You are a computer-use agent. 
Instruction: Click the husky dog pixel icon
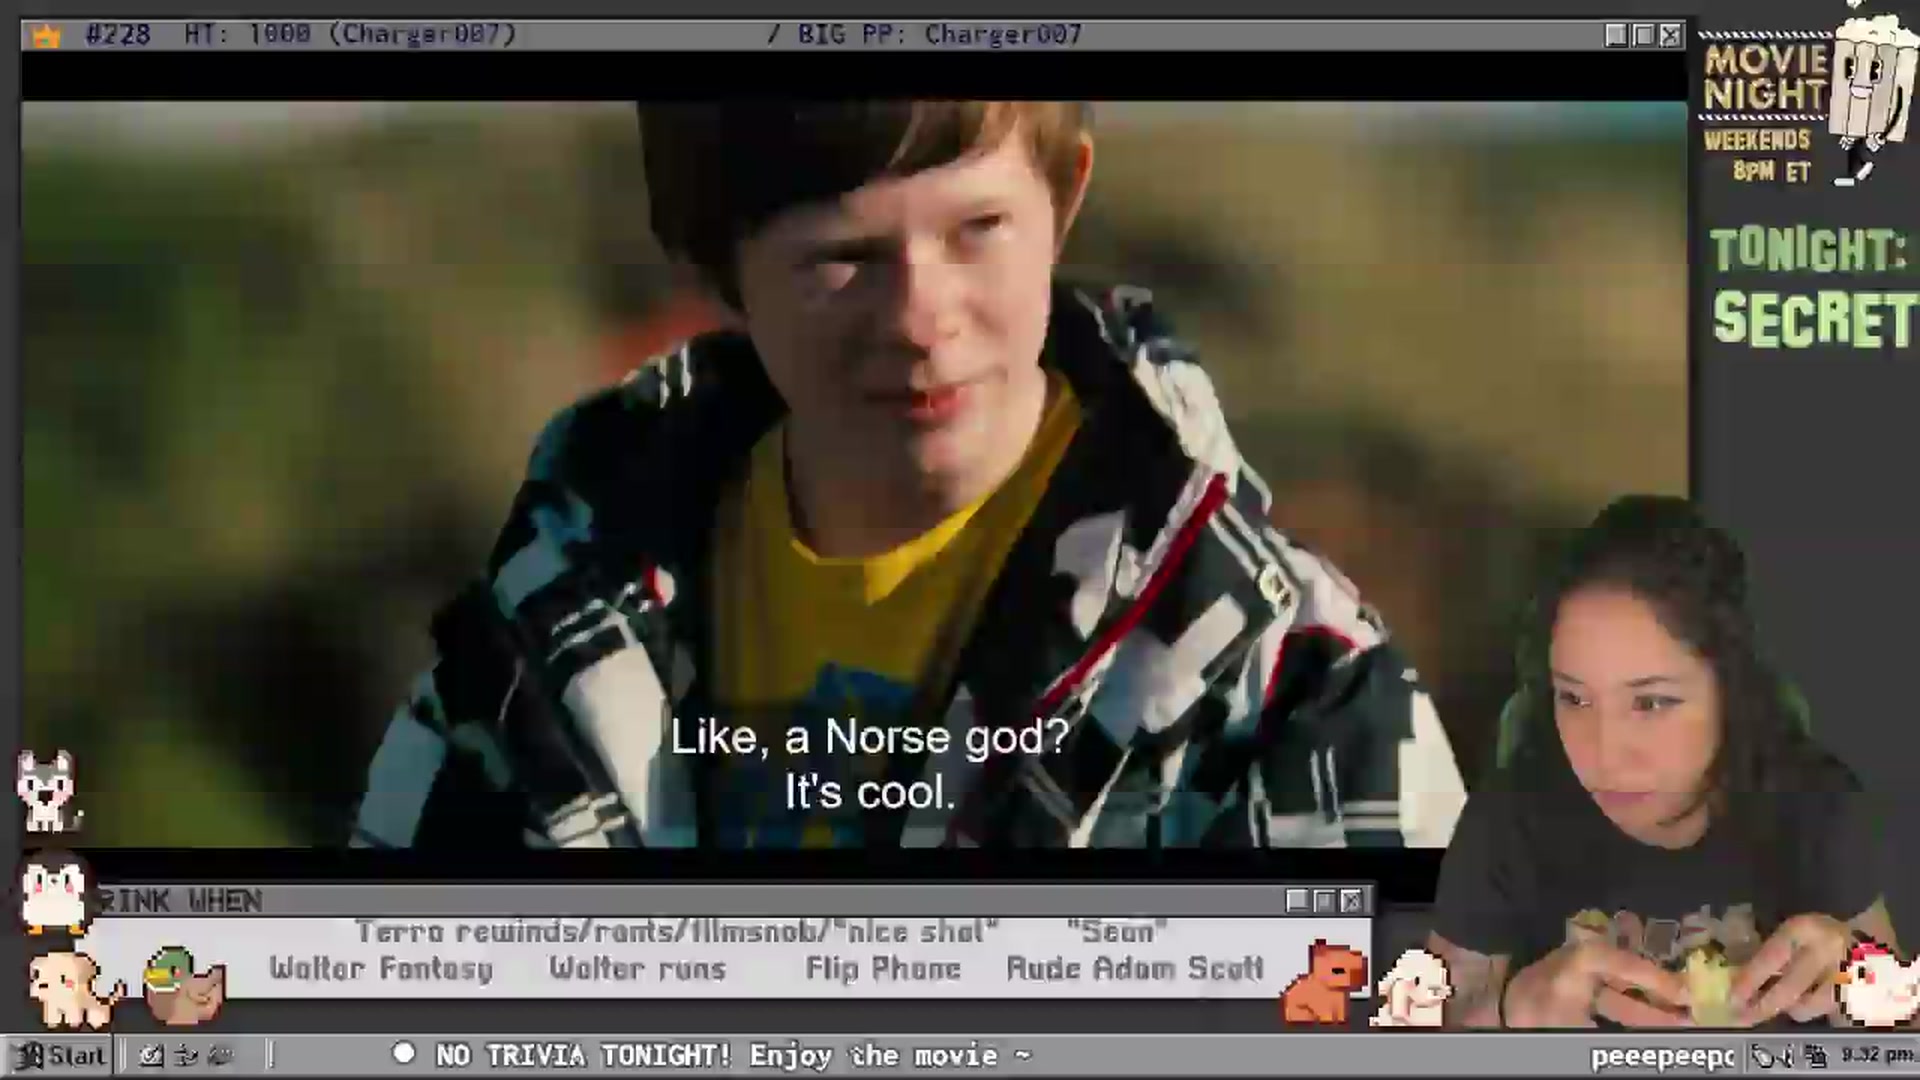tap(47, 791)
